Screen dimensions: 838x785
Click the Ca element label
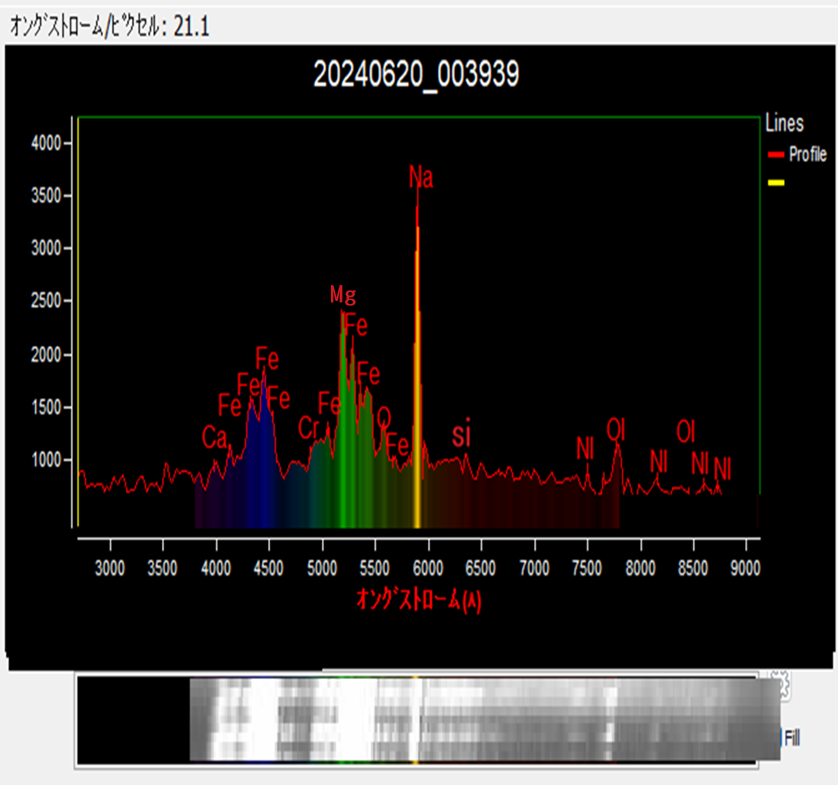point(214,438)
